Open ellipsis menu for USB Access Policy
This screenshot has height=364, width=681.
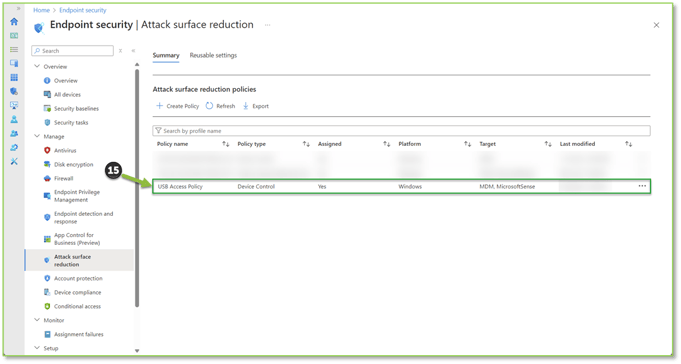642,186
